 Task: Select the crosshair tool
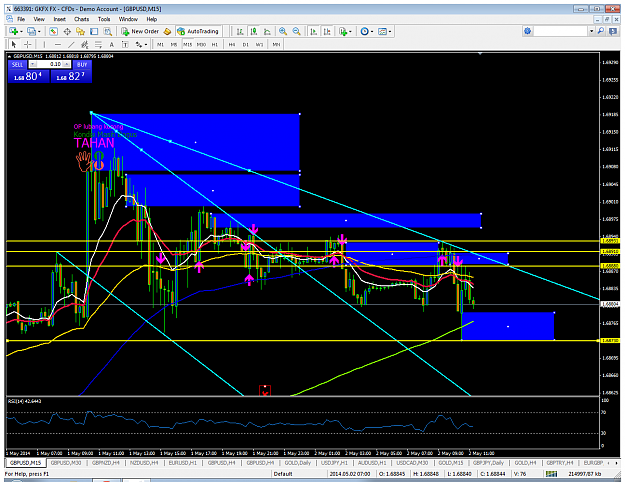click(x=28, y=44)
